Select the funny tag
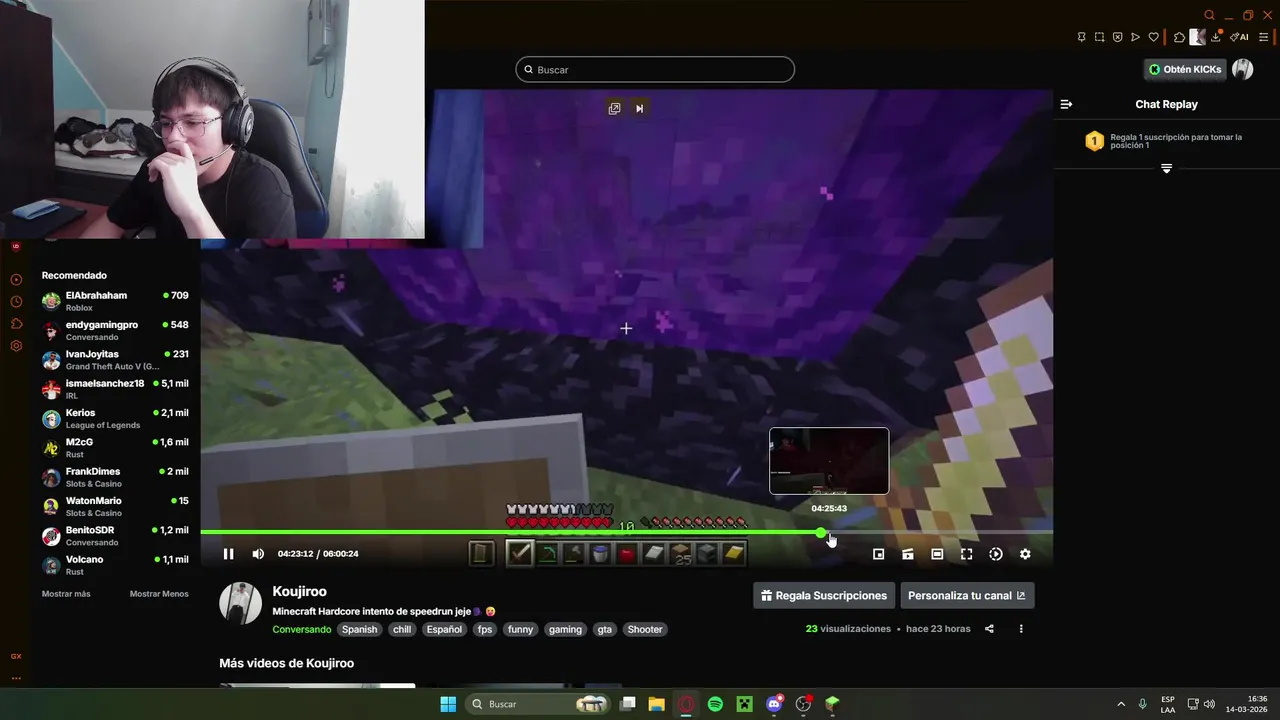This screenshot has width=1280, height=720. pyautogui.click(x=520, y=629)
